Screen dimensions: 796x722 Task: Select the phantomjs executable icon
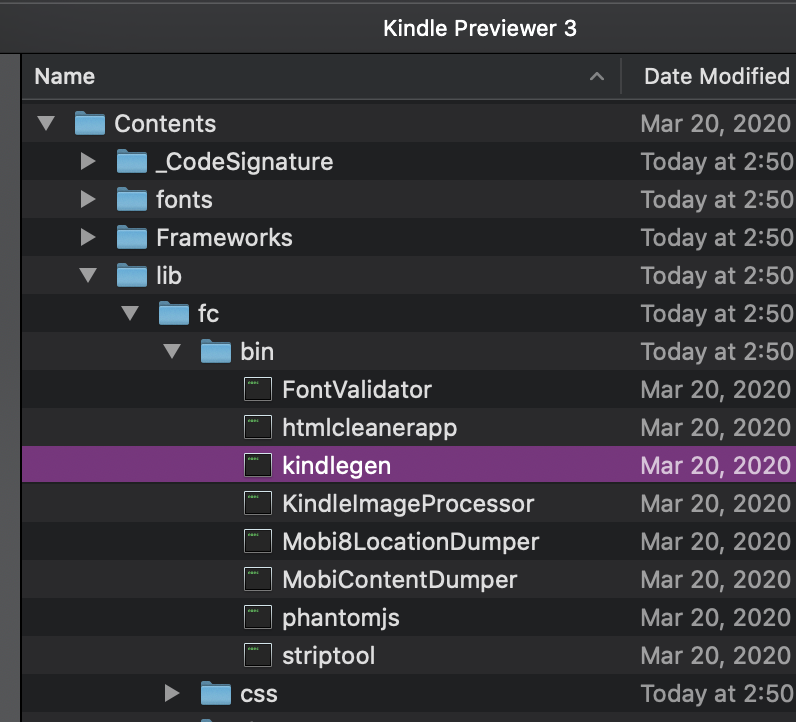click(258, 617)
